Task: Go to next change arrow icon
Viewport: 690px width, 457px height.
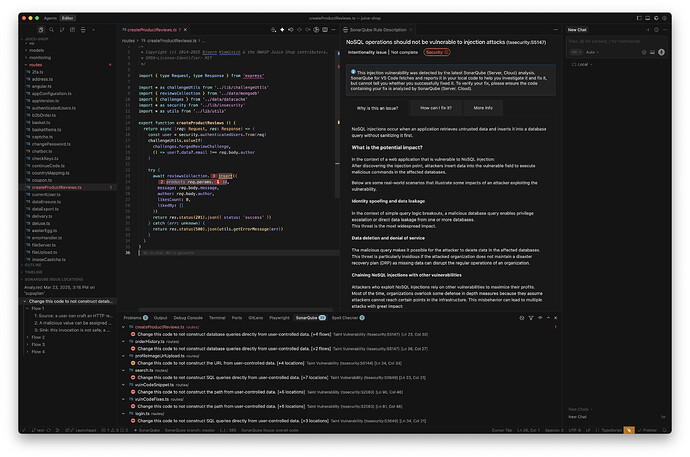Action: [308, 30]
